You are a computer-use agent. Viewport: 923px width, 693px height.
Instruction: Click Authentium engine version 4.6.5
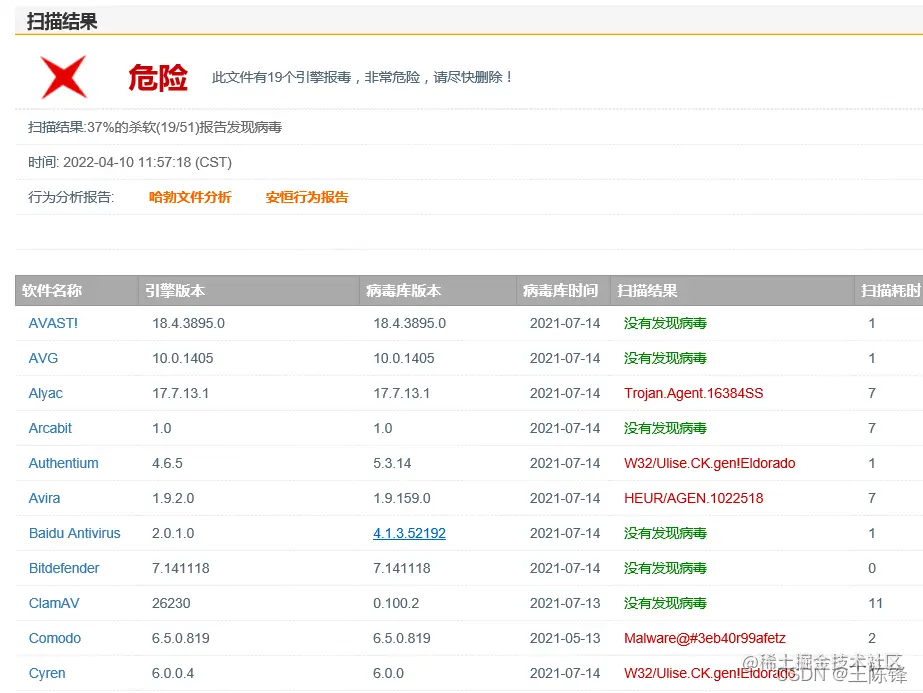pyautogui.click(x=167, y=463)
